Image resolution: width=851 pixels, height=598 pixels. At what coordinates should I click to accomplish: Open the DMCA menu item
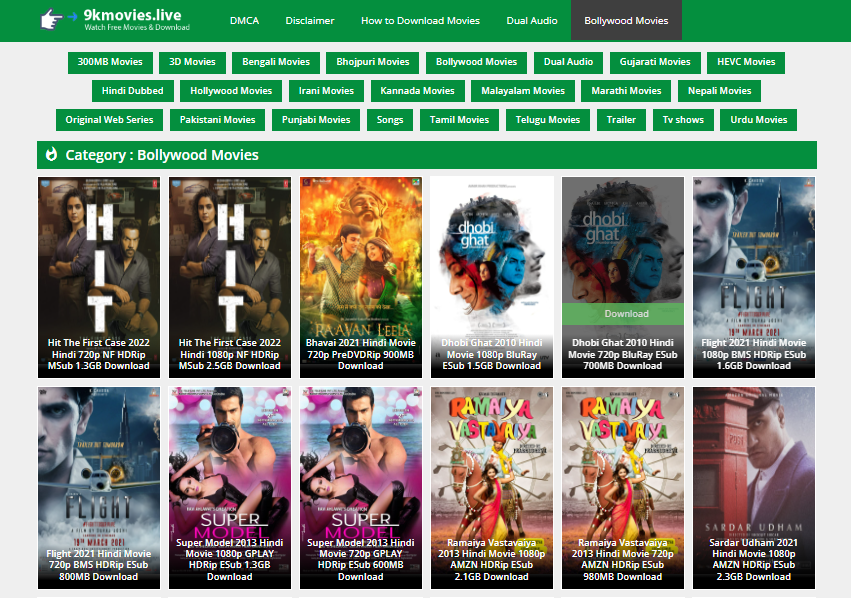coord(243,21)
